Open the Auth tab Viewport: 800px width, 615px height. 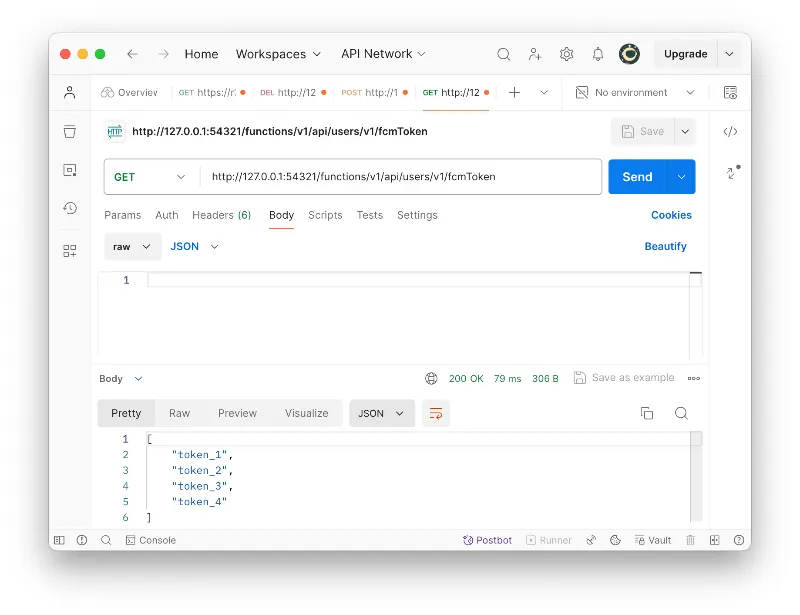167,215
